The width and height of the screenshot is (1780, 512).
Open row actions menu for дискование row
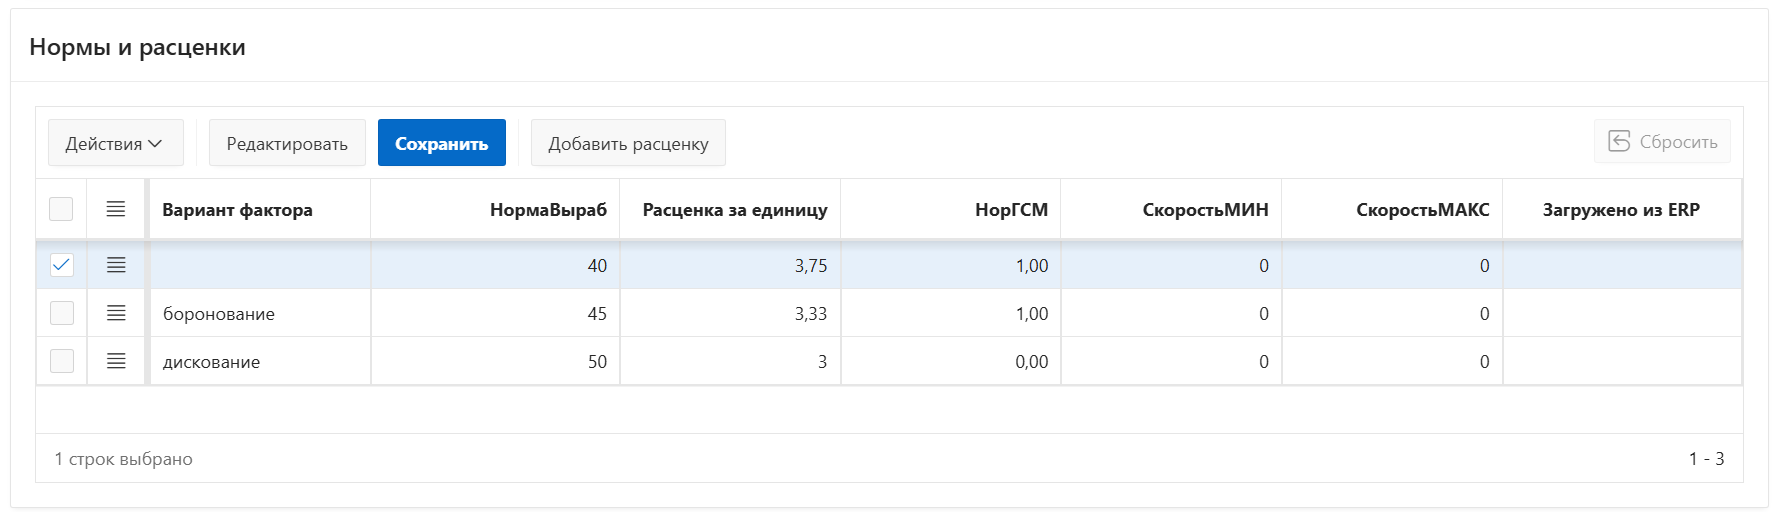click(x=116, y=361)
